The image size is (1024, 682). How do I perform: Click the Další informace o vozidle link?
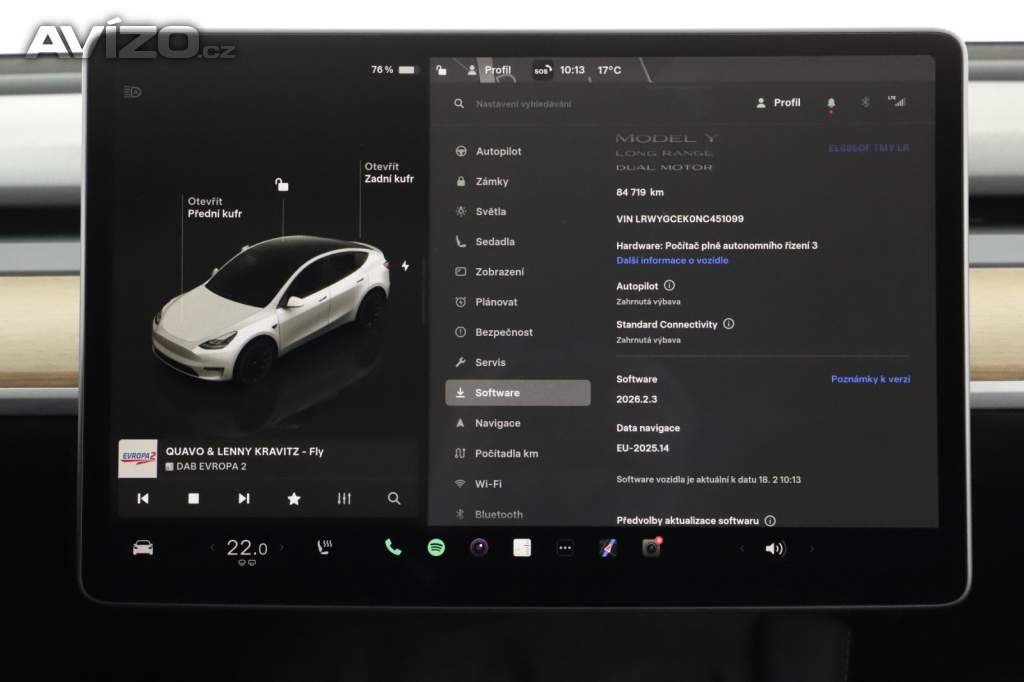click(x=672, y=260)
